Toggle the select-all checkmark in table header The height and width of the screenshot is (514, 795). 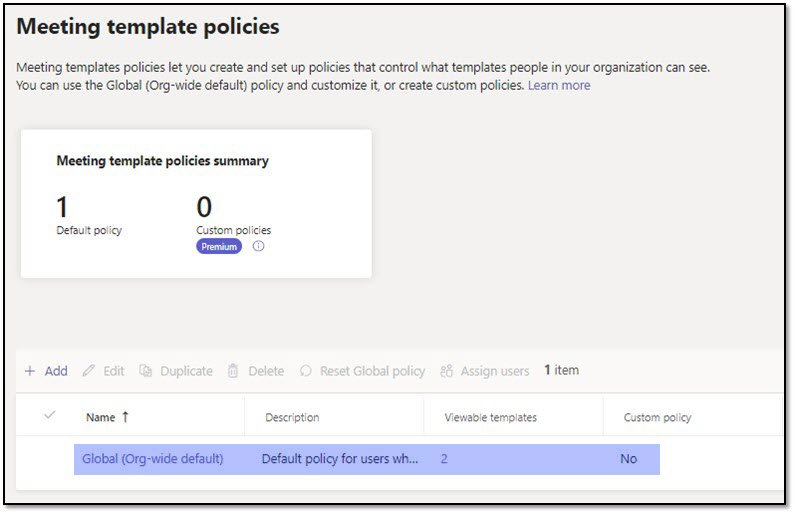(x=50, y=416)
